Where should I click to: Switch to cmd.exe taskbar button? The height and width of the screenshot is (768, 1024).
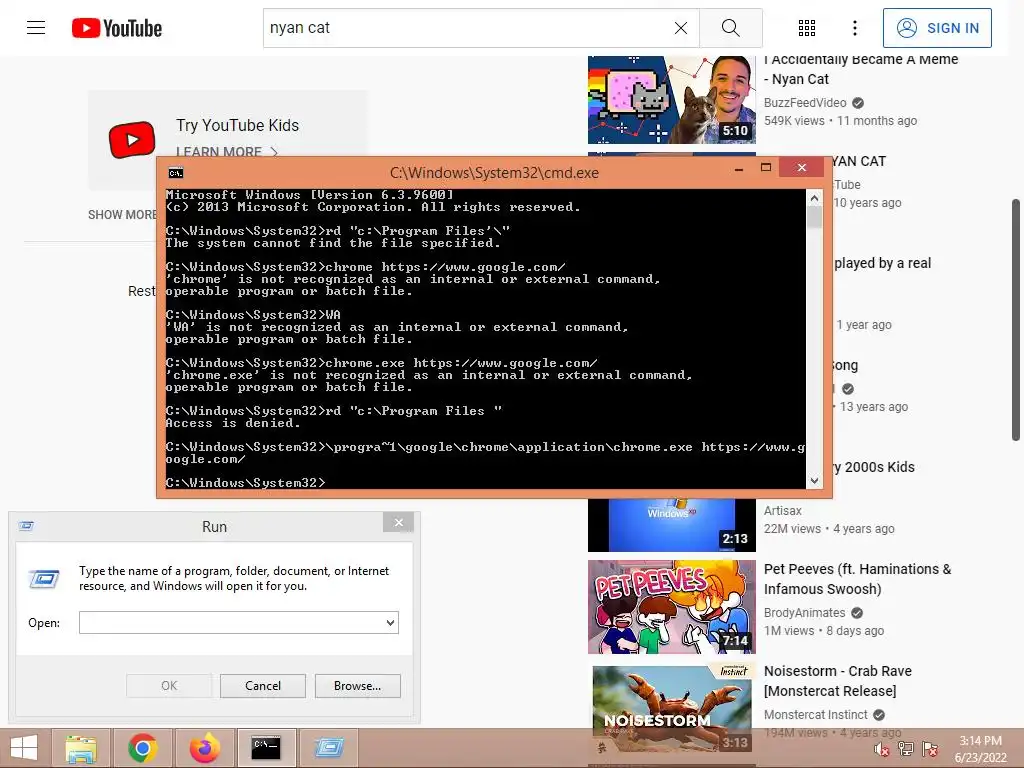coord(266,748)
